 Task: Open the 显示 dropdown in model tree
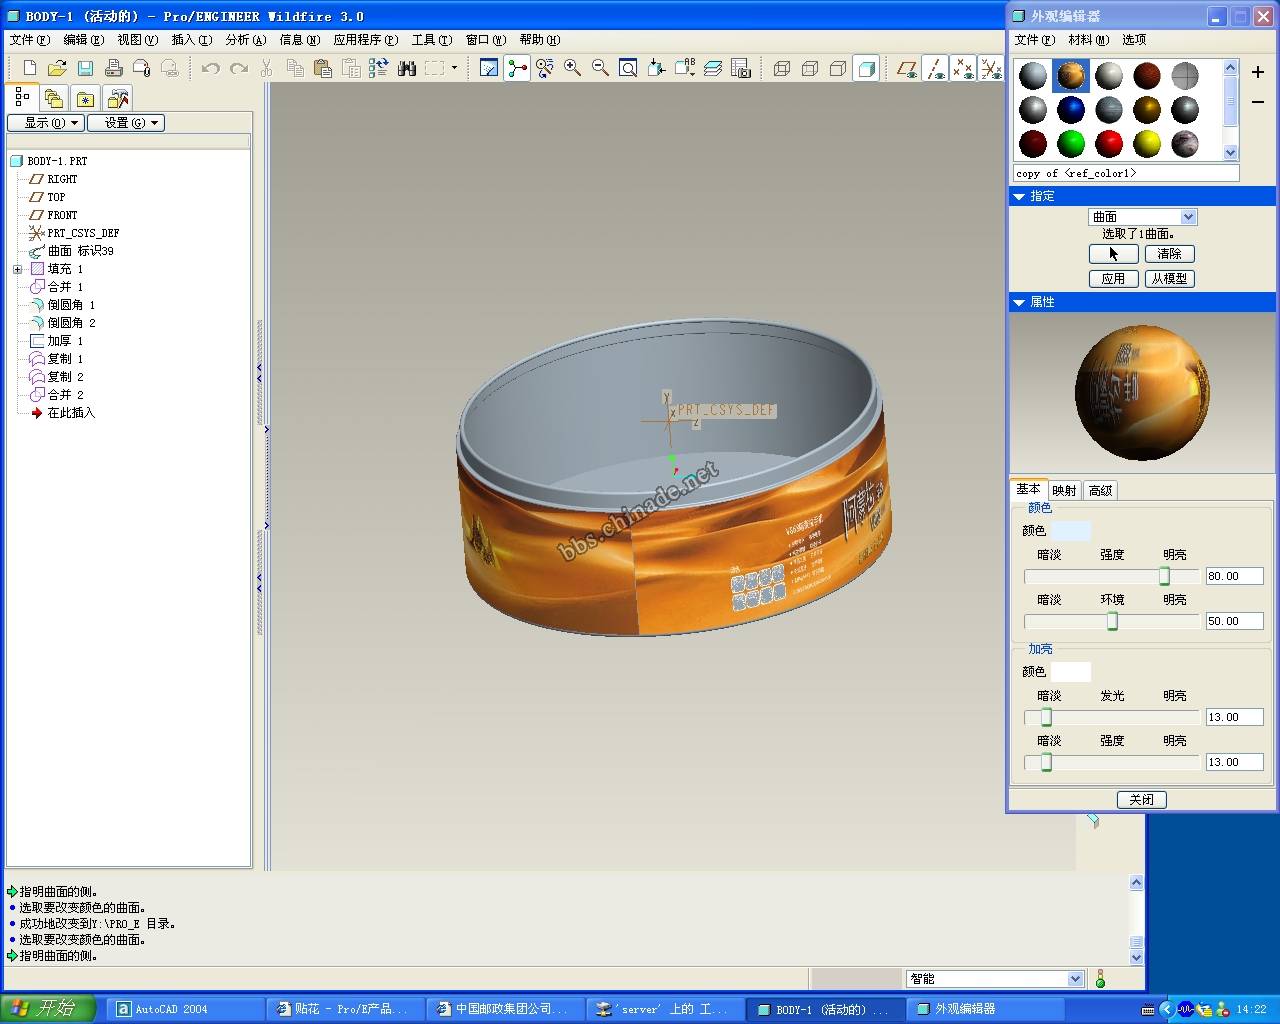point(45,123)
